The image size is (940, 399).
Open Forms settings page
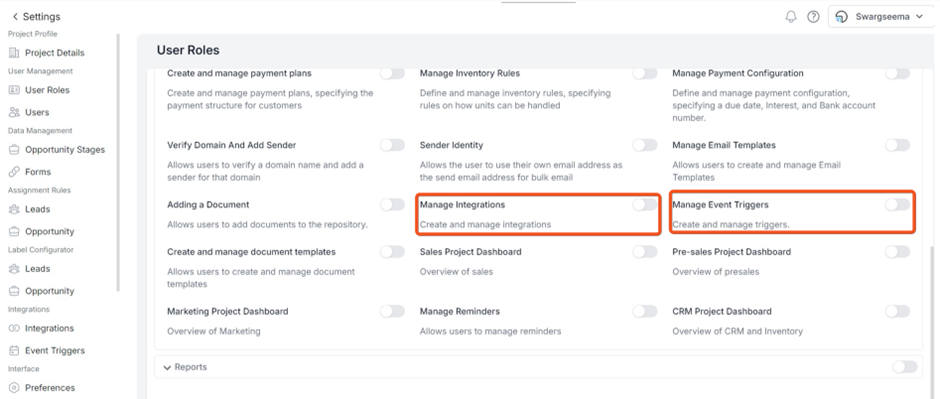tap(38, 172)
